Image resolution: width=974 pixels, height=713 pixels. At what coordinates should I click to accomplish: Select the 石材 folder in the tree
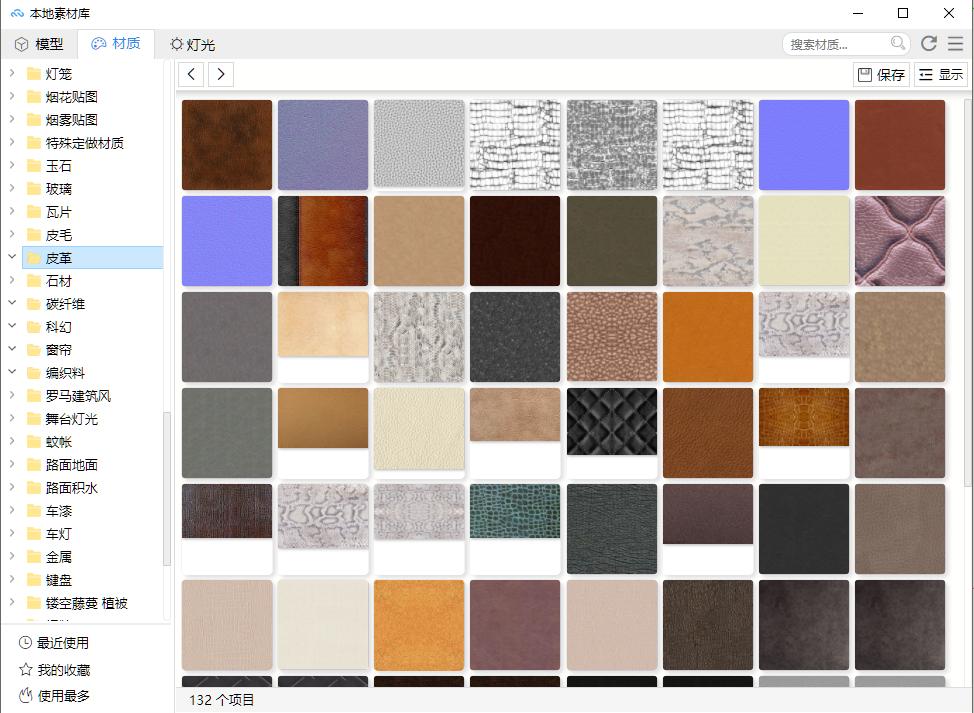tap(58, 281)
